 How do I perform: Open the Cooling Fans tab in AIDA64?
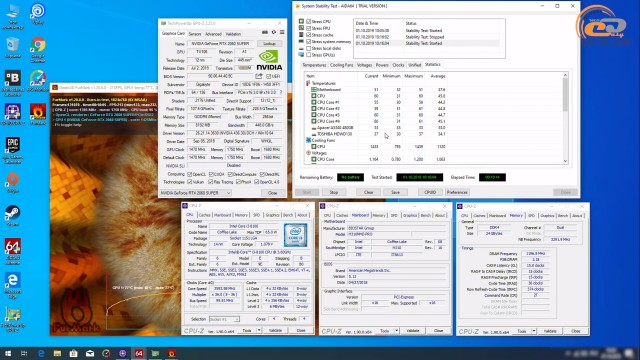[x=341, y=65]
